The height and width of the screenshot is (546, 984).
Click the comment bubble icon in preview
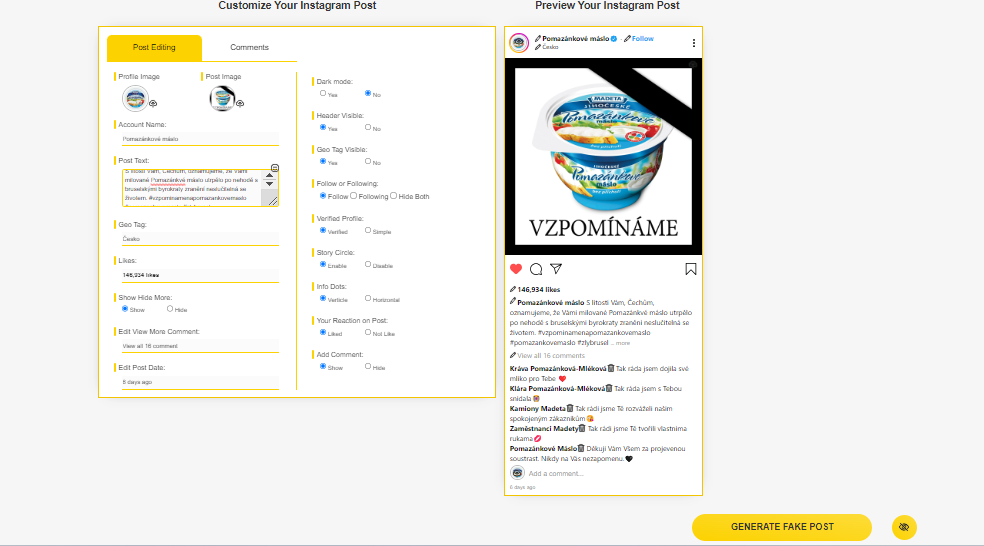(536, 269)
